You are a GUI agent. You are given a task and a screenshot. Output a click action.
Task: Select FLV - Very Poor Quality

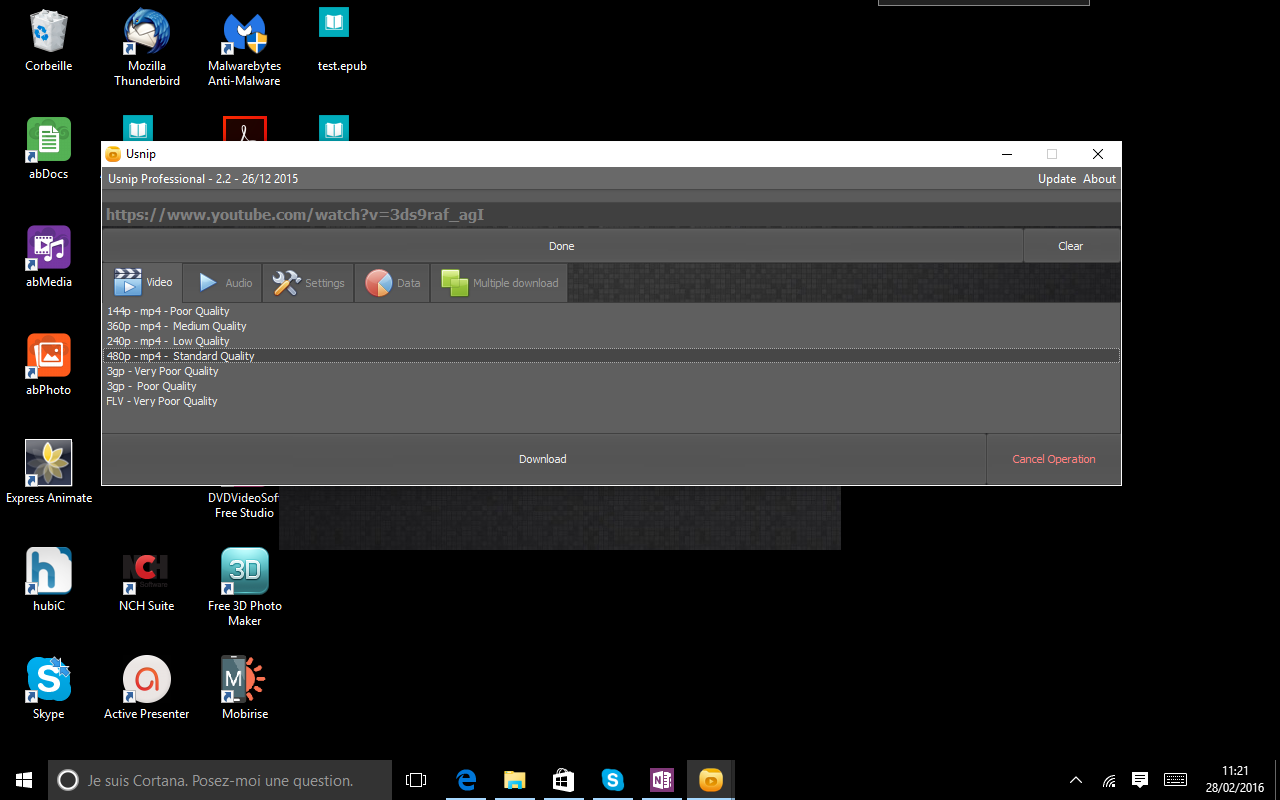tap(611, 401)
